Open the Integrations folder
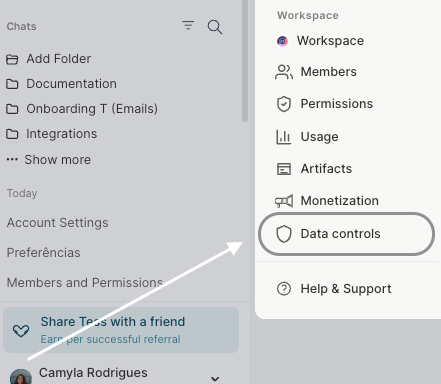 pyautogui.click(x=62, y=134)
